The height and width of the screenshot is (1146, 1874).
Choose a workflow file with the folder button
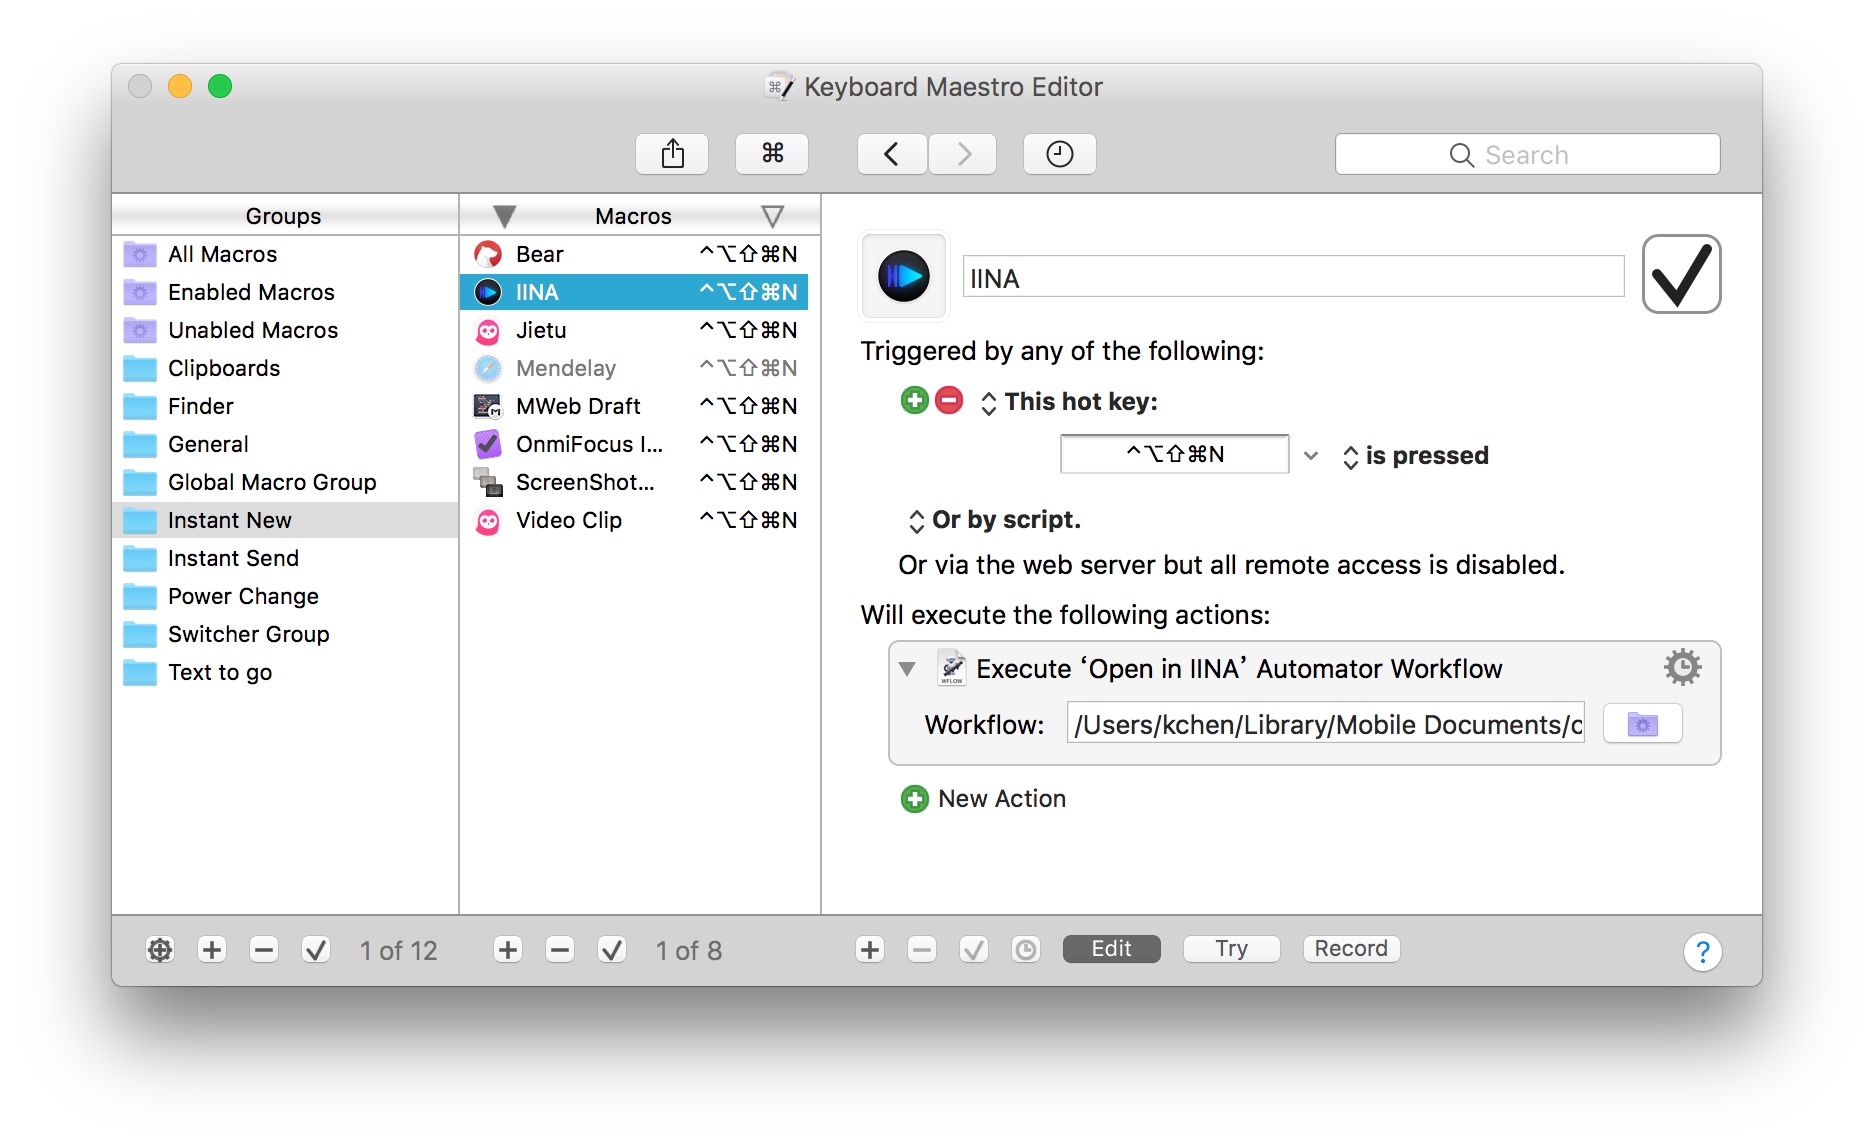coord(1642,724)
